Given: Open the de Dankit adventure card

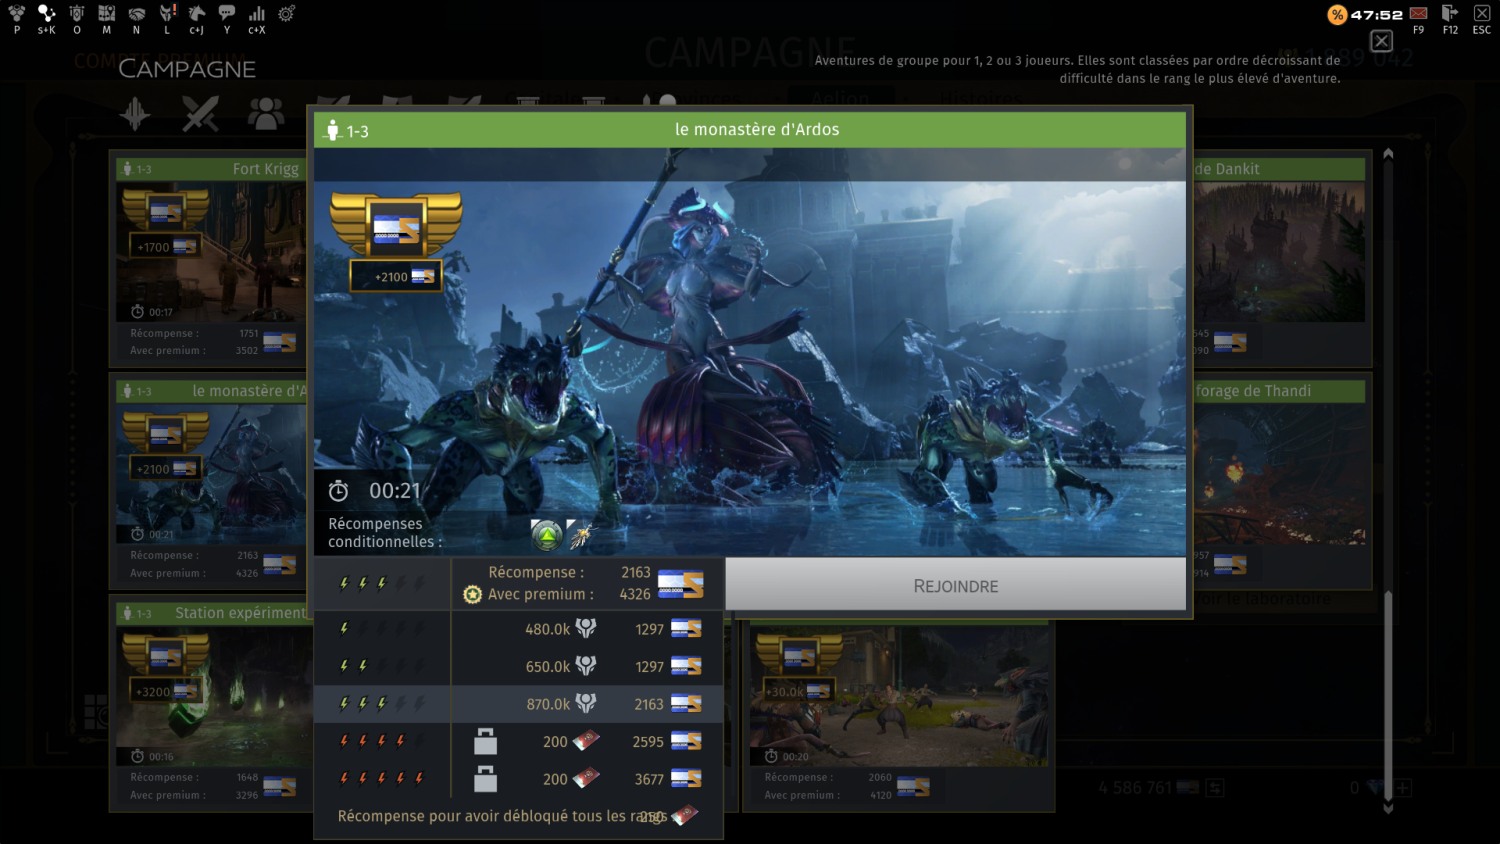Looking at the screenshot, I should point(1280,259).
